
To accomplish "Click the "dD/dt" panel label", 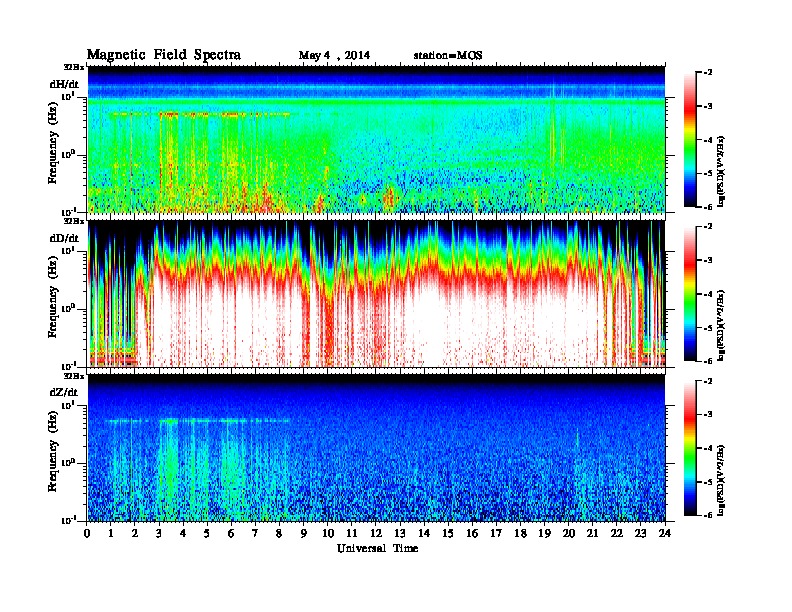I will tap(64, 238).
